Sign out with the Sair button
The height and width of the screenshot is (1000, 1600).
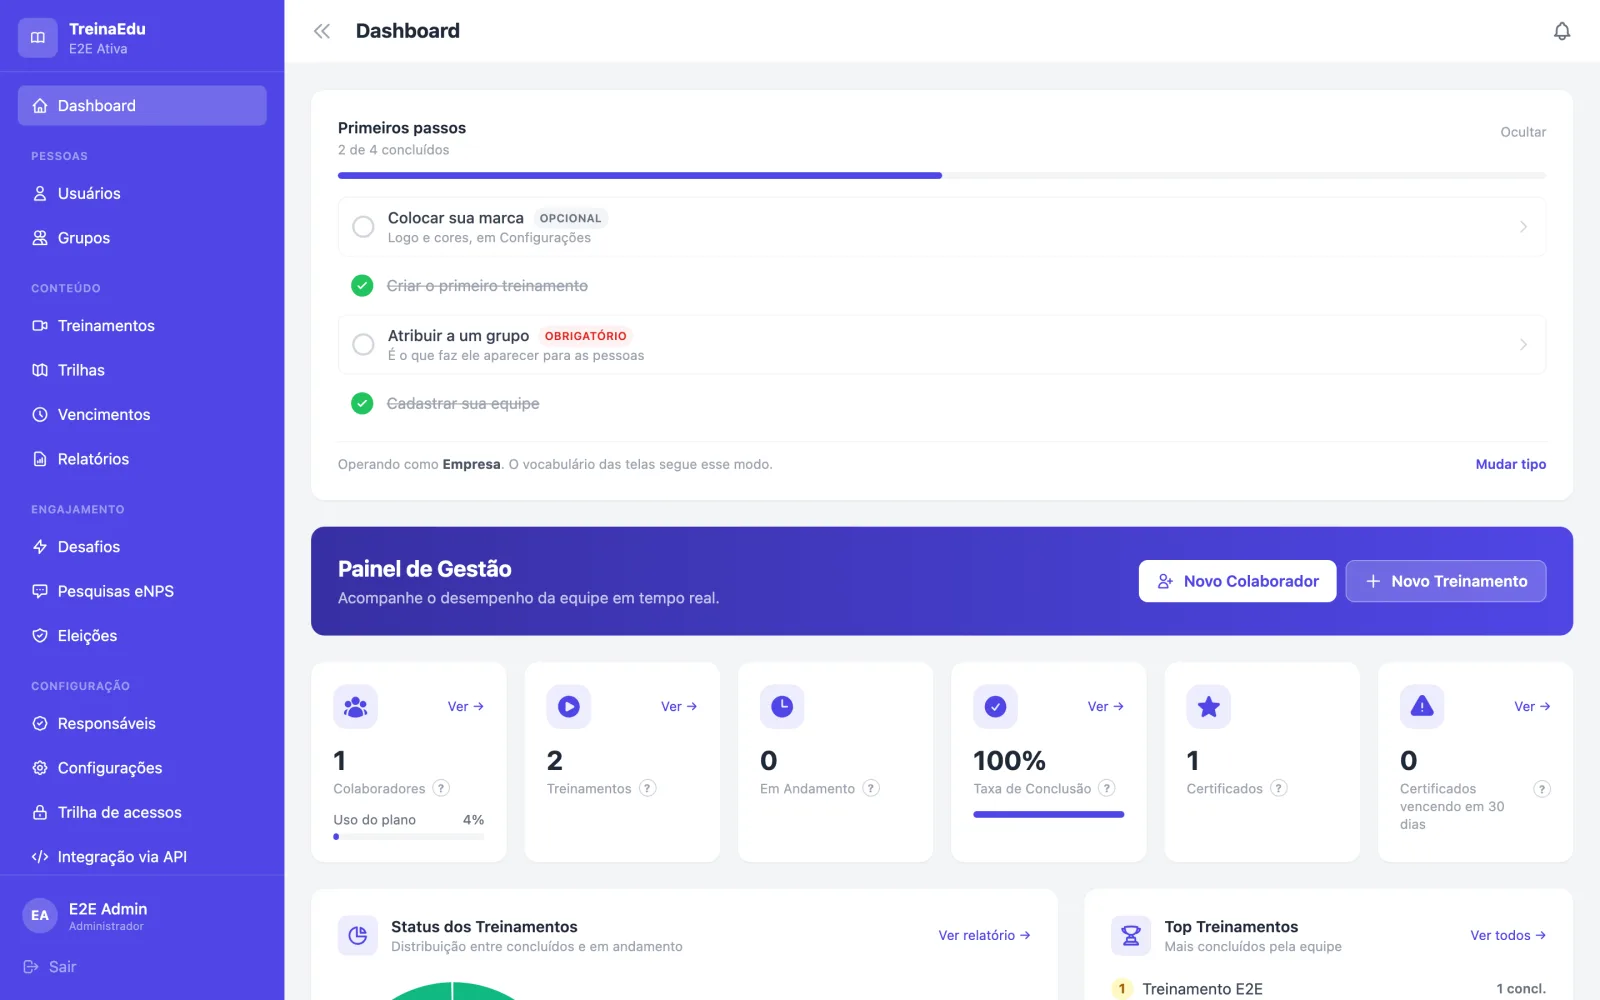50,967
